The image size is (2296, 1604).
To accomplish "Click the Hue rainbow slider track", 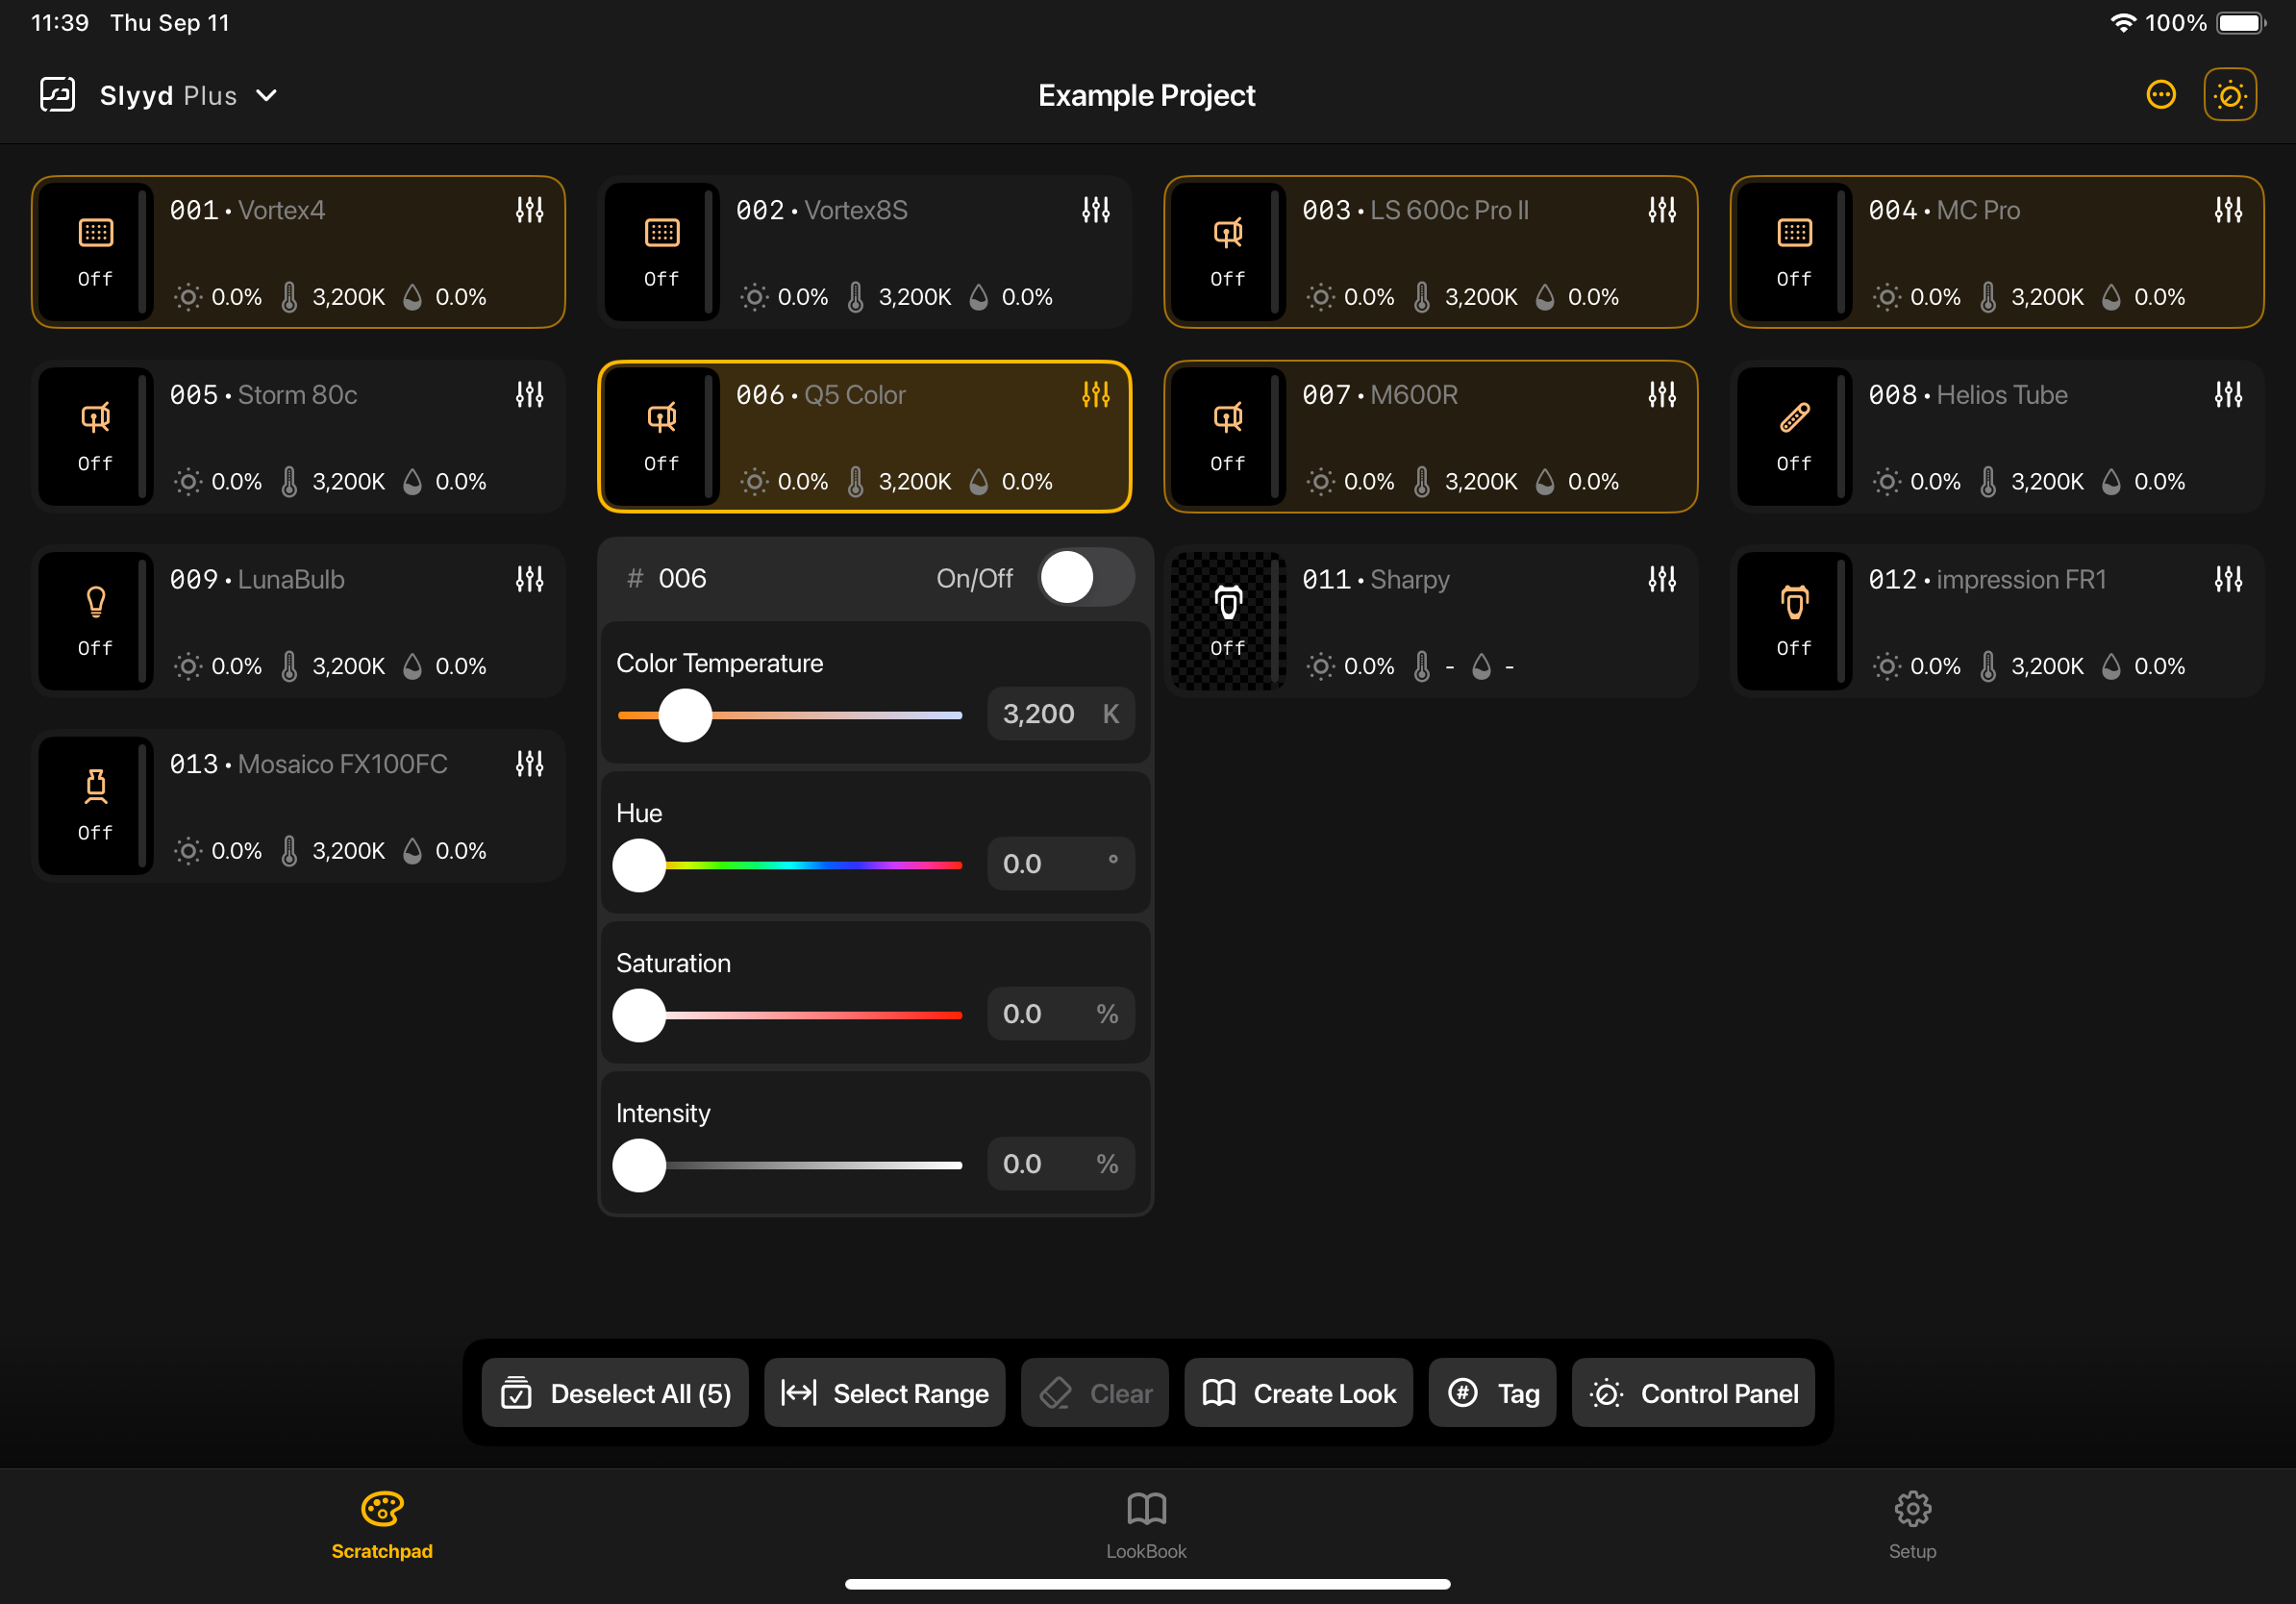I will pyautogui.click(x=810, y=865).
